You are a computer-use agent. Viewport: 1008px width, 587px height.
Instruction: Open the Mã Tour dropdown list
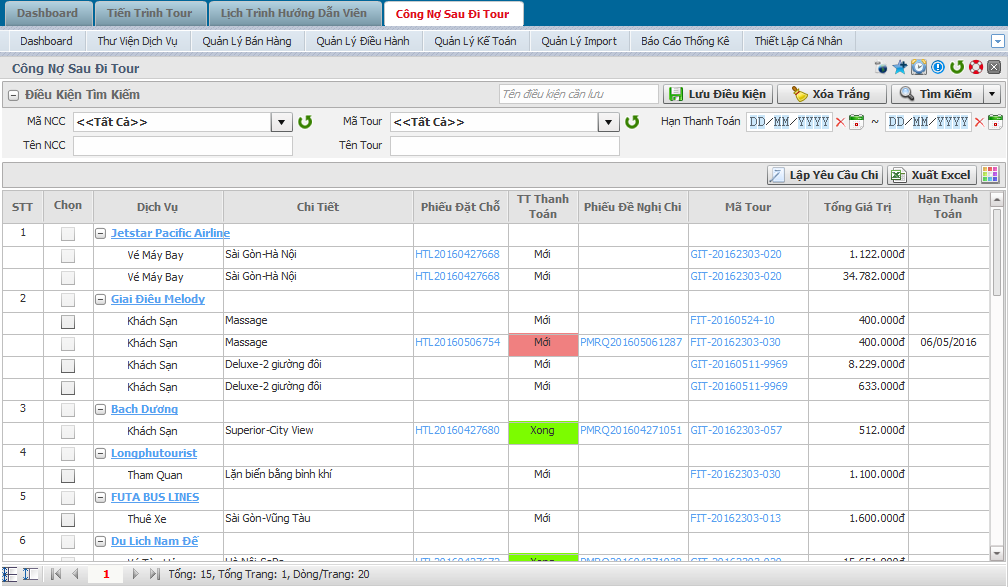[608, 122]
